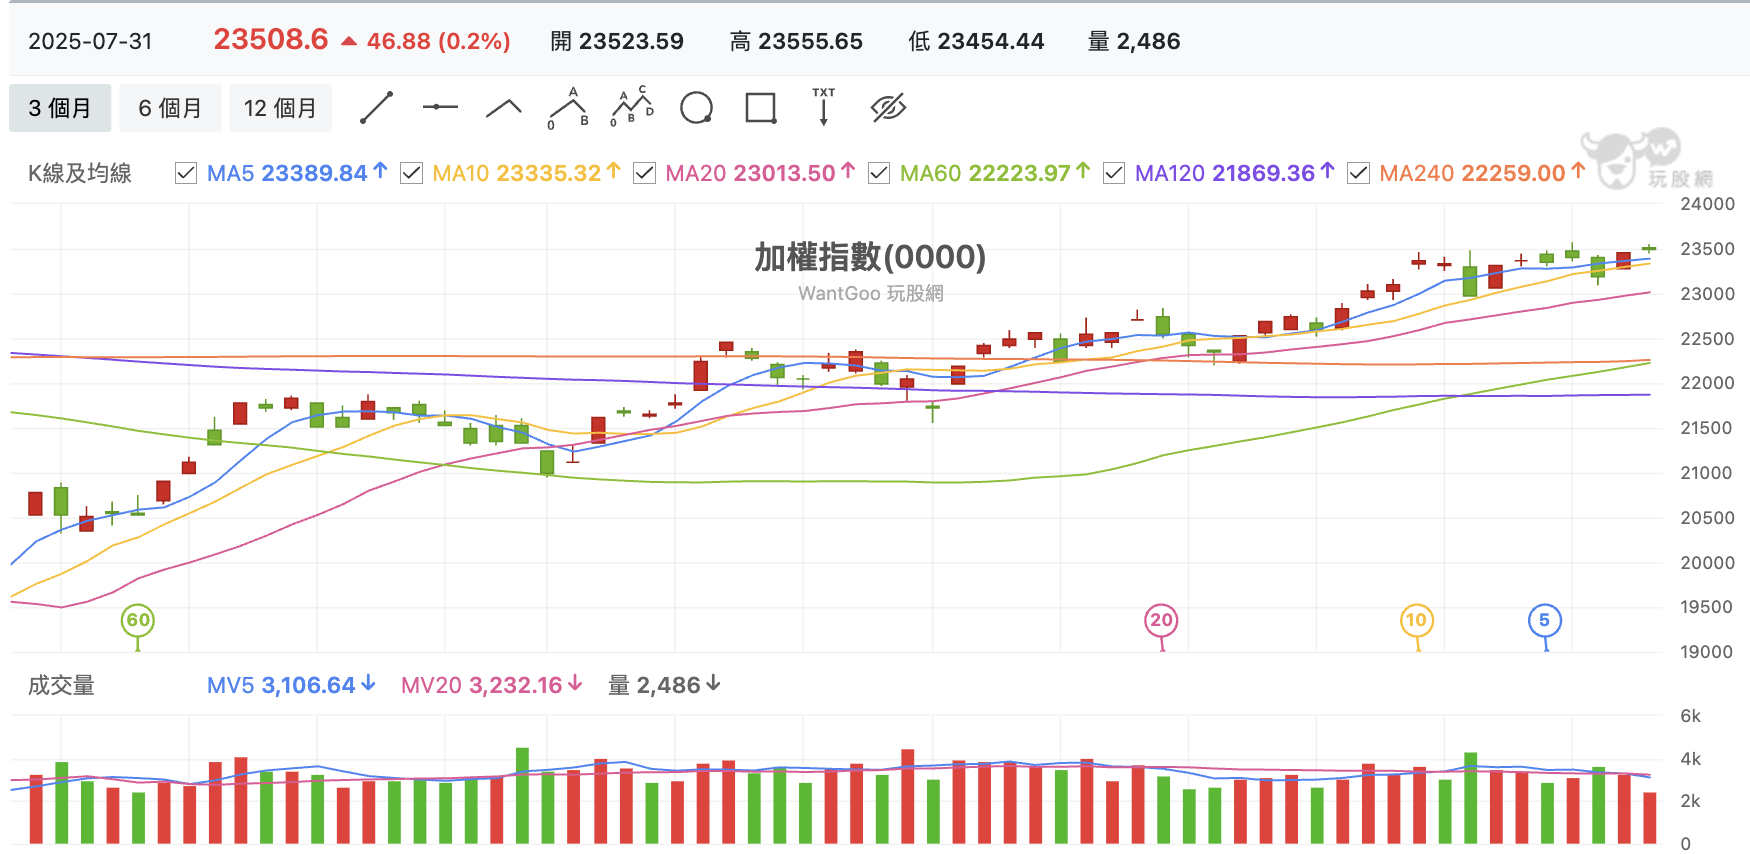Click the high price 高 23555.65
This screenshot has height=854, width=1750.
796,41
